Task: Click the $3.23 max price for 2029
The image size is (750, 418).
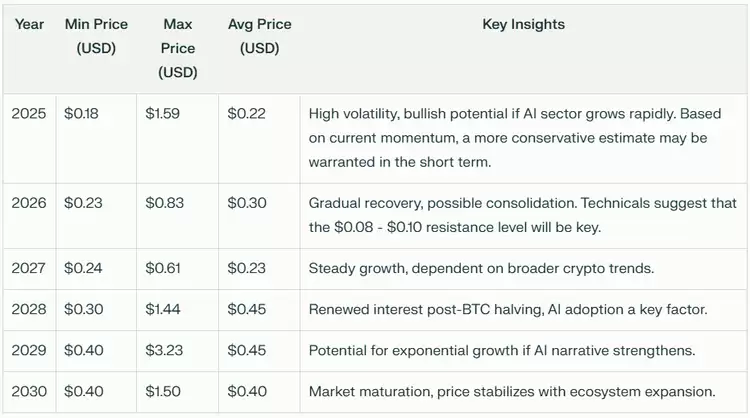Action: [165, 351]
